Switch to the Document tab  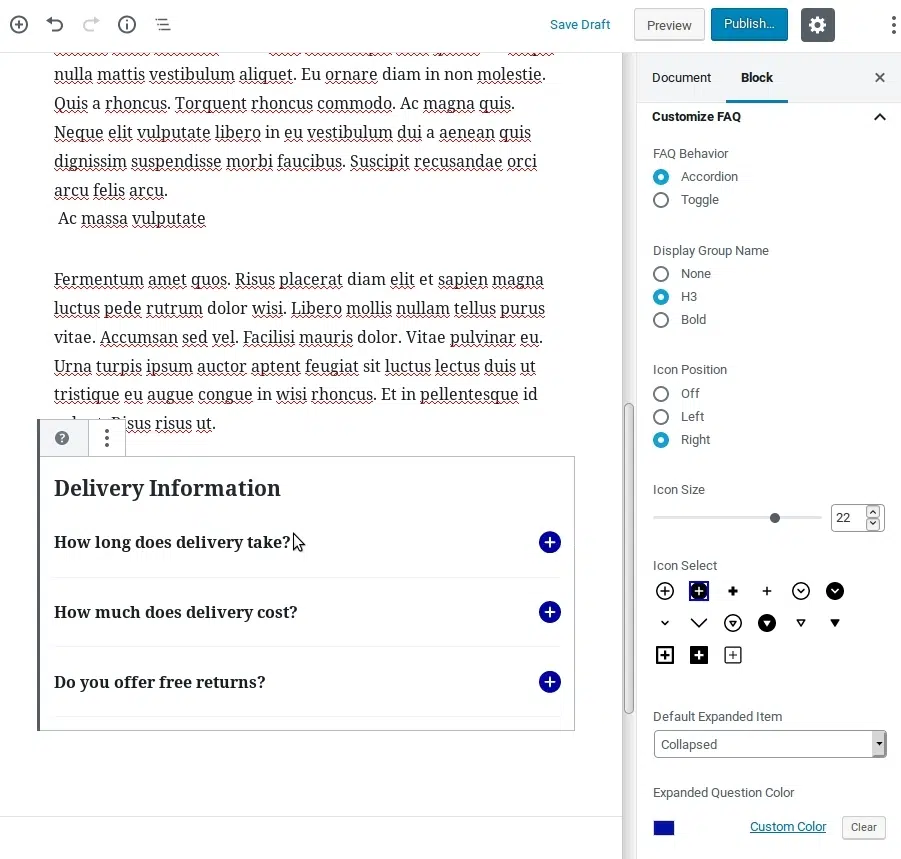pyautogui.click(x=681, y=77)
